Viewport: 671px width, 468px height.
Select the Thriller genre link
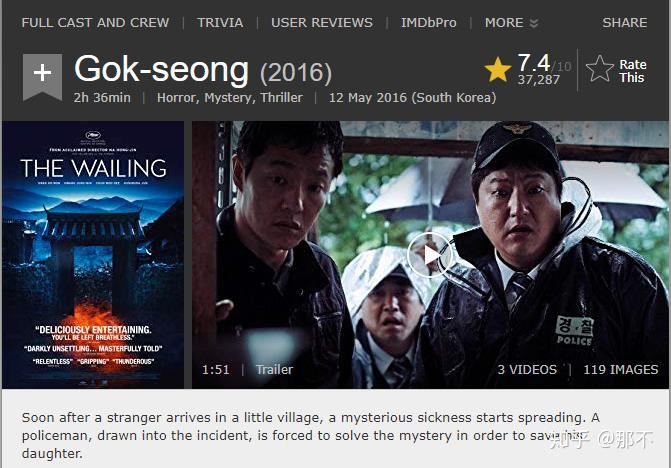pos(282,98)
